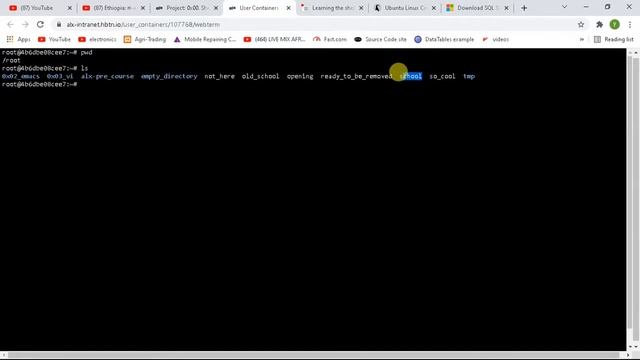This screenshot has width=640, height=360.
Task: Click the 0x02_emacs directory name
Action: [21, 76]
